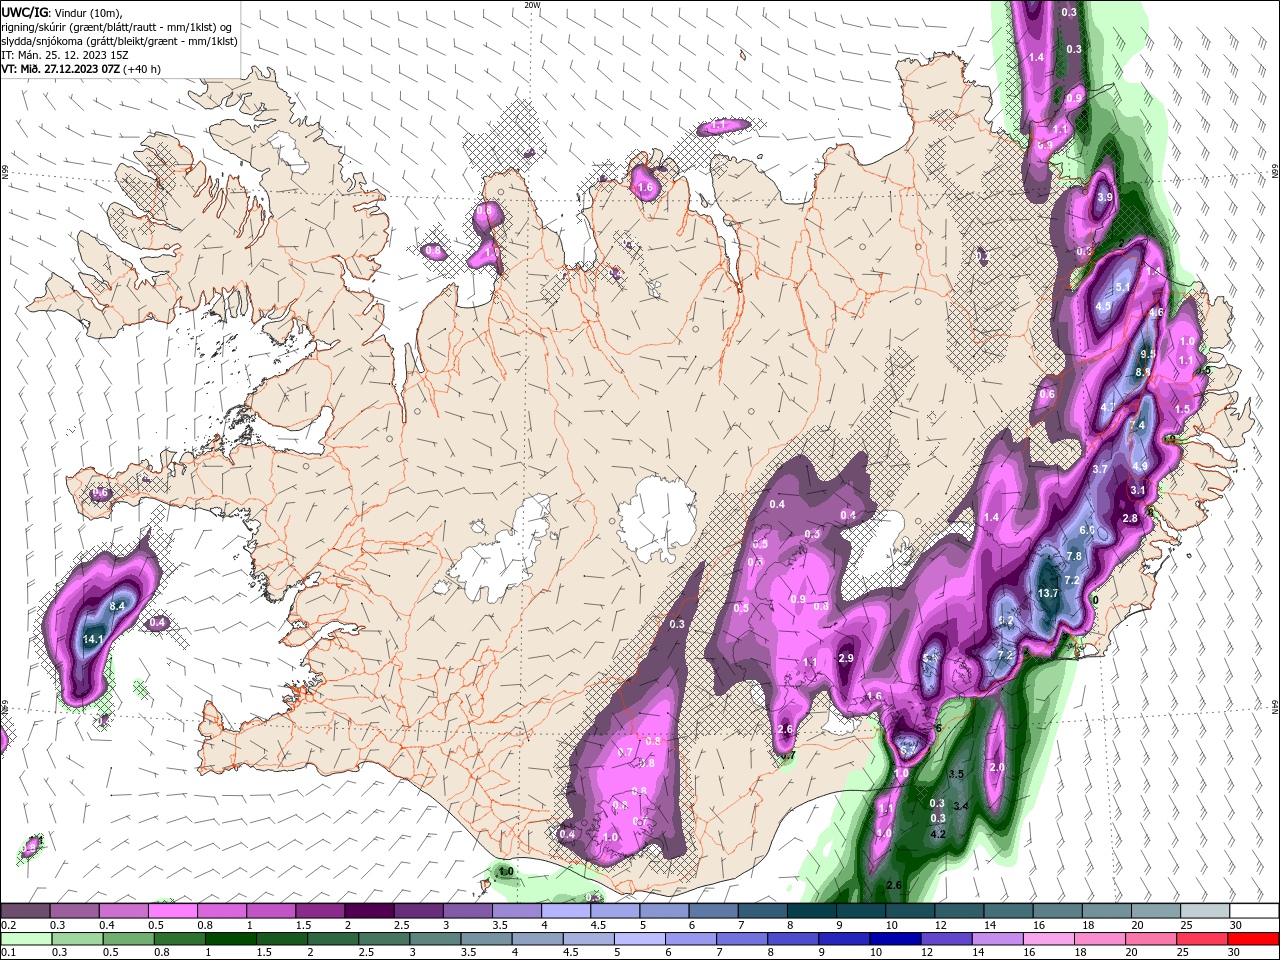Click the light purple swatch labeled 14 on lower scale
Image resolution: width=1280 pixels, height=960 pixels.
pos(996,939)
